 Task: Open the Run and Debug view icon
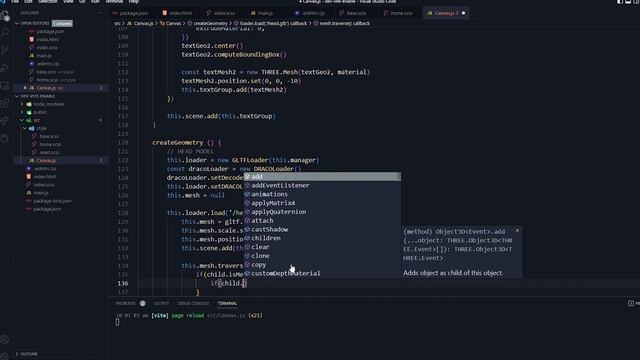point(5,68)
